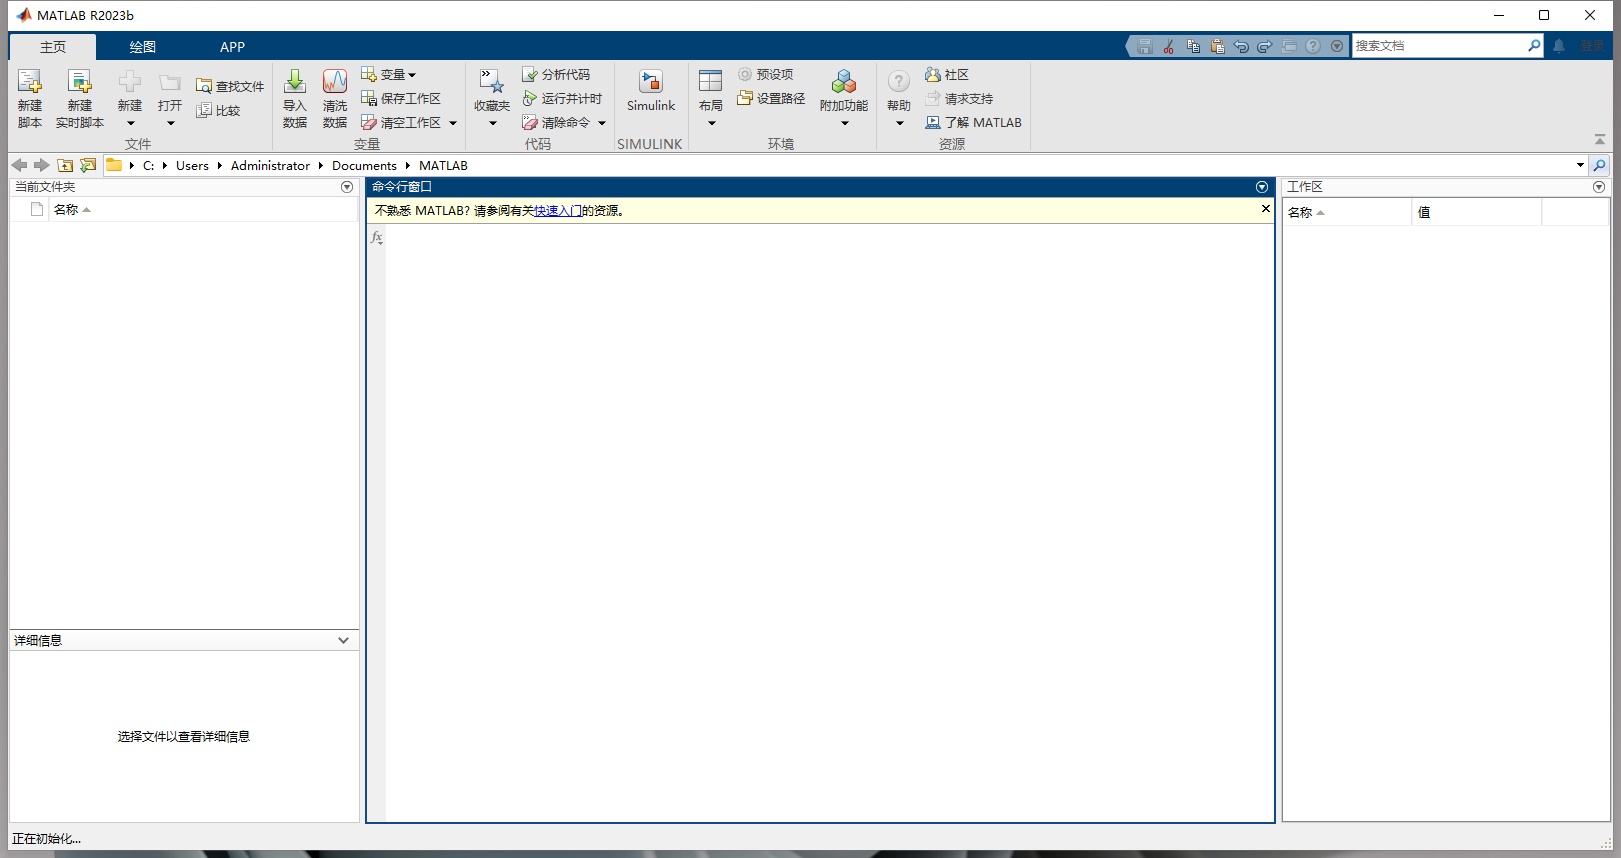Screen dimensions: 1621x858
Task: Click the browse for folder icon
Action: click(x=88, y=165)
